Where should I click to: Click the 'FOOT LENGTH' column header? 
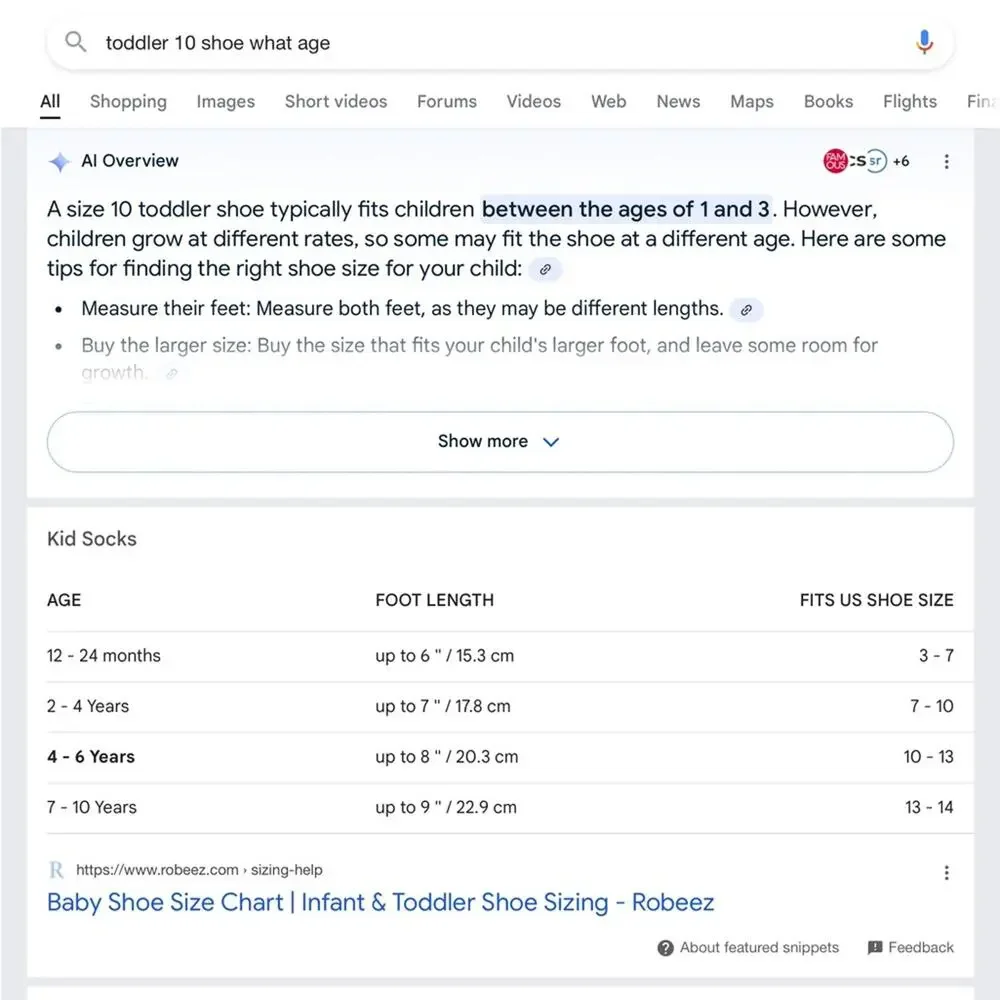click(434, 600)
